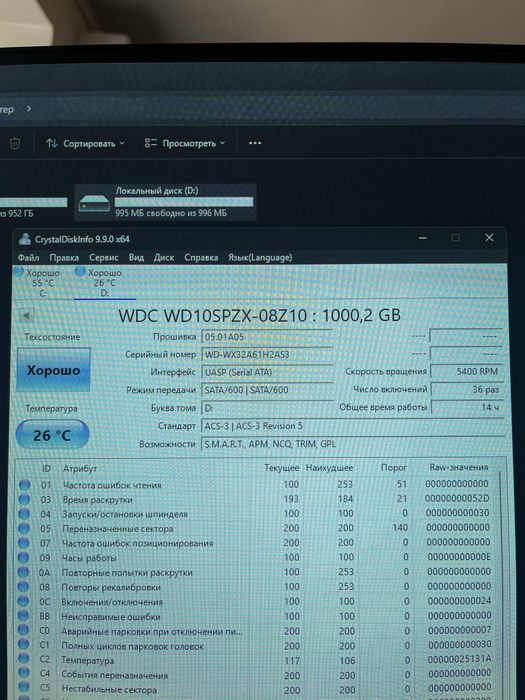This screenshot has height=700, width=525.
Task: Click the serial number field WD-WX32A61H2AS3
Action: [267, 354]
